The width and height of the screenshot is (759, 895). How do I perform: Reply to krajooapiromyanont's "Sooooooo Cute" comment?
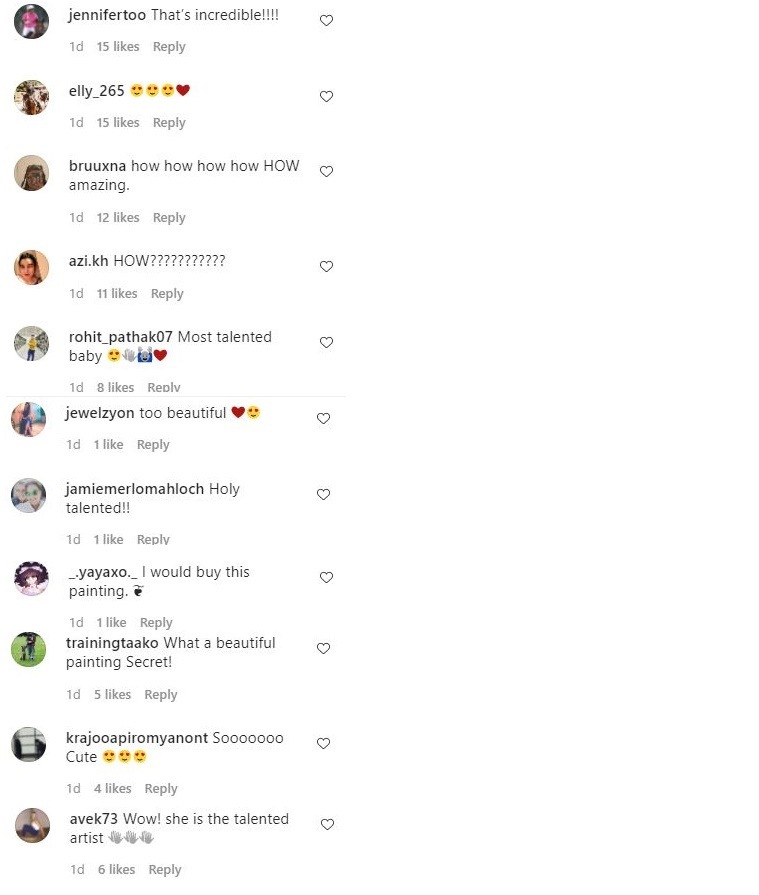pyautogui.click(x=161, y=789)
